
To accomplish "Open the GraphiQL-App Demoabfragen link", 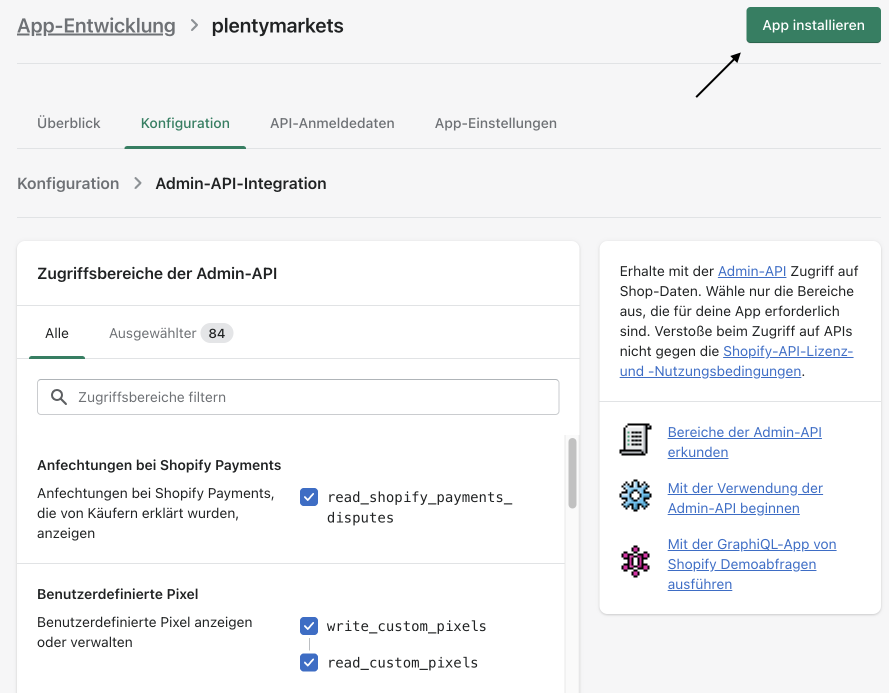I will point(752,564).
